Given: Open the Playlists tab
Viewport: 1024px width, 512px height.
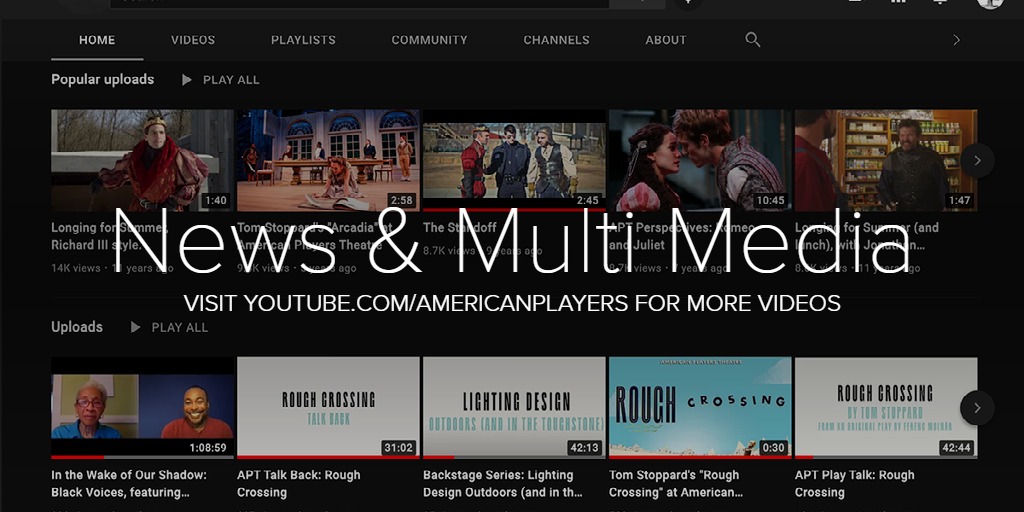Looking at the screenshot, I should pyautogui.click(x=303, y=40).
